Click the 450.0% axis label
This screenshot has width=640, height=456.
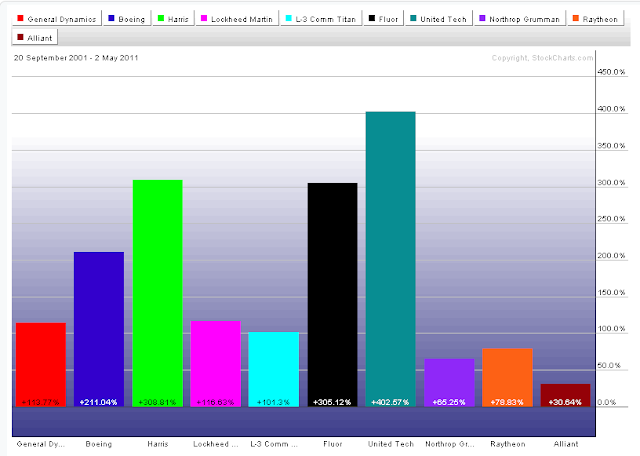(611, 72)
